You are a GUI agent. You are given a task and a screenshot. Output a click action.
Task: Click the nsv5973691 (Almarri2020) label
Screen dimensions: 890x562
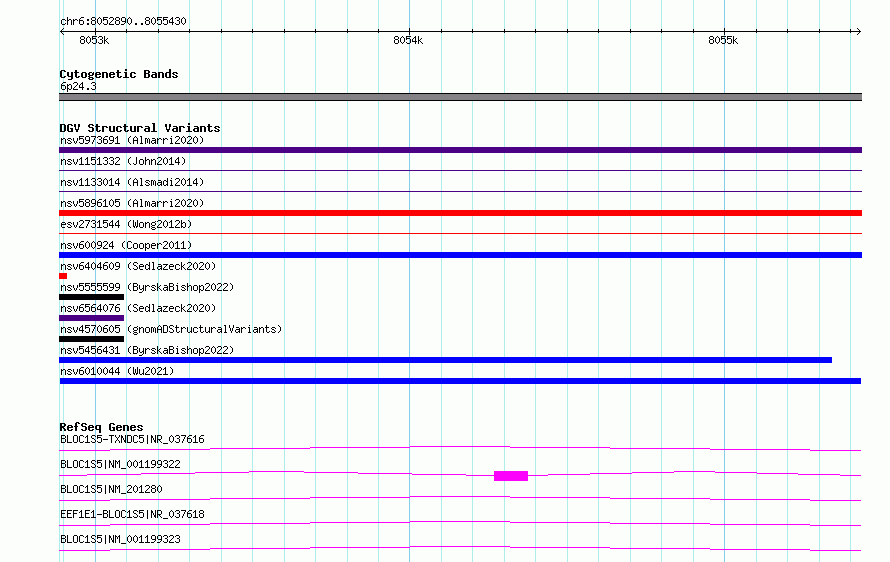coord(132,140)
